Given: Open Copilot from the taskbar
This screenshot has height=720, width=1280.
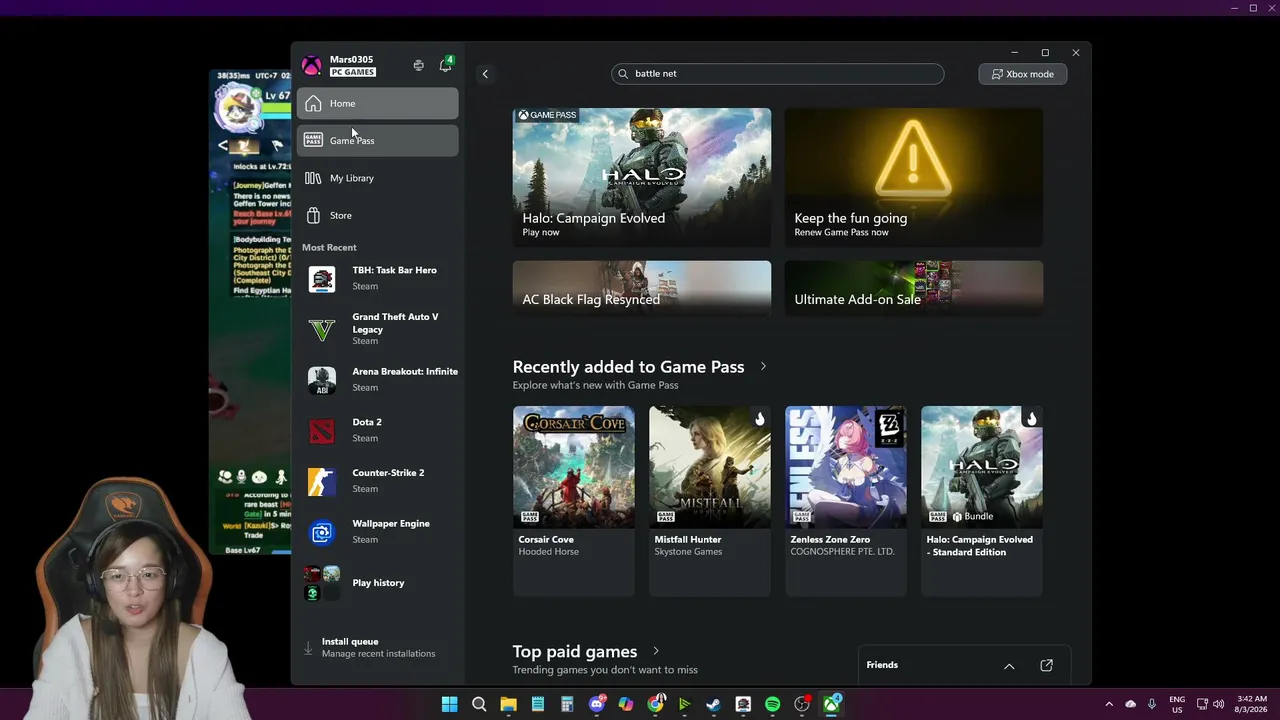Looking at the screenshot, I should 626,704.
